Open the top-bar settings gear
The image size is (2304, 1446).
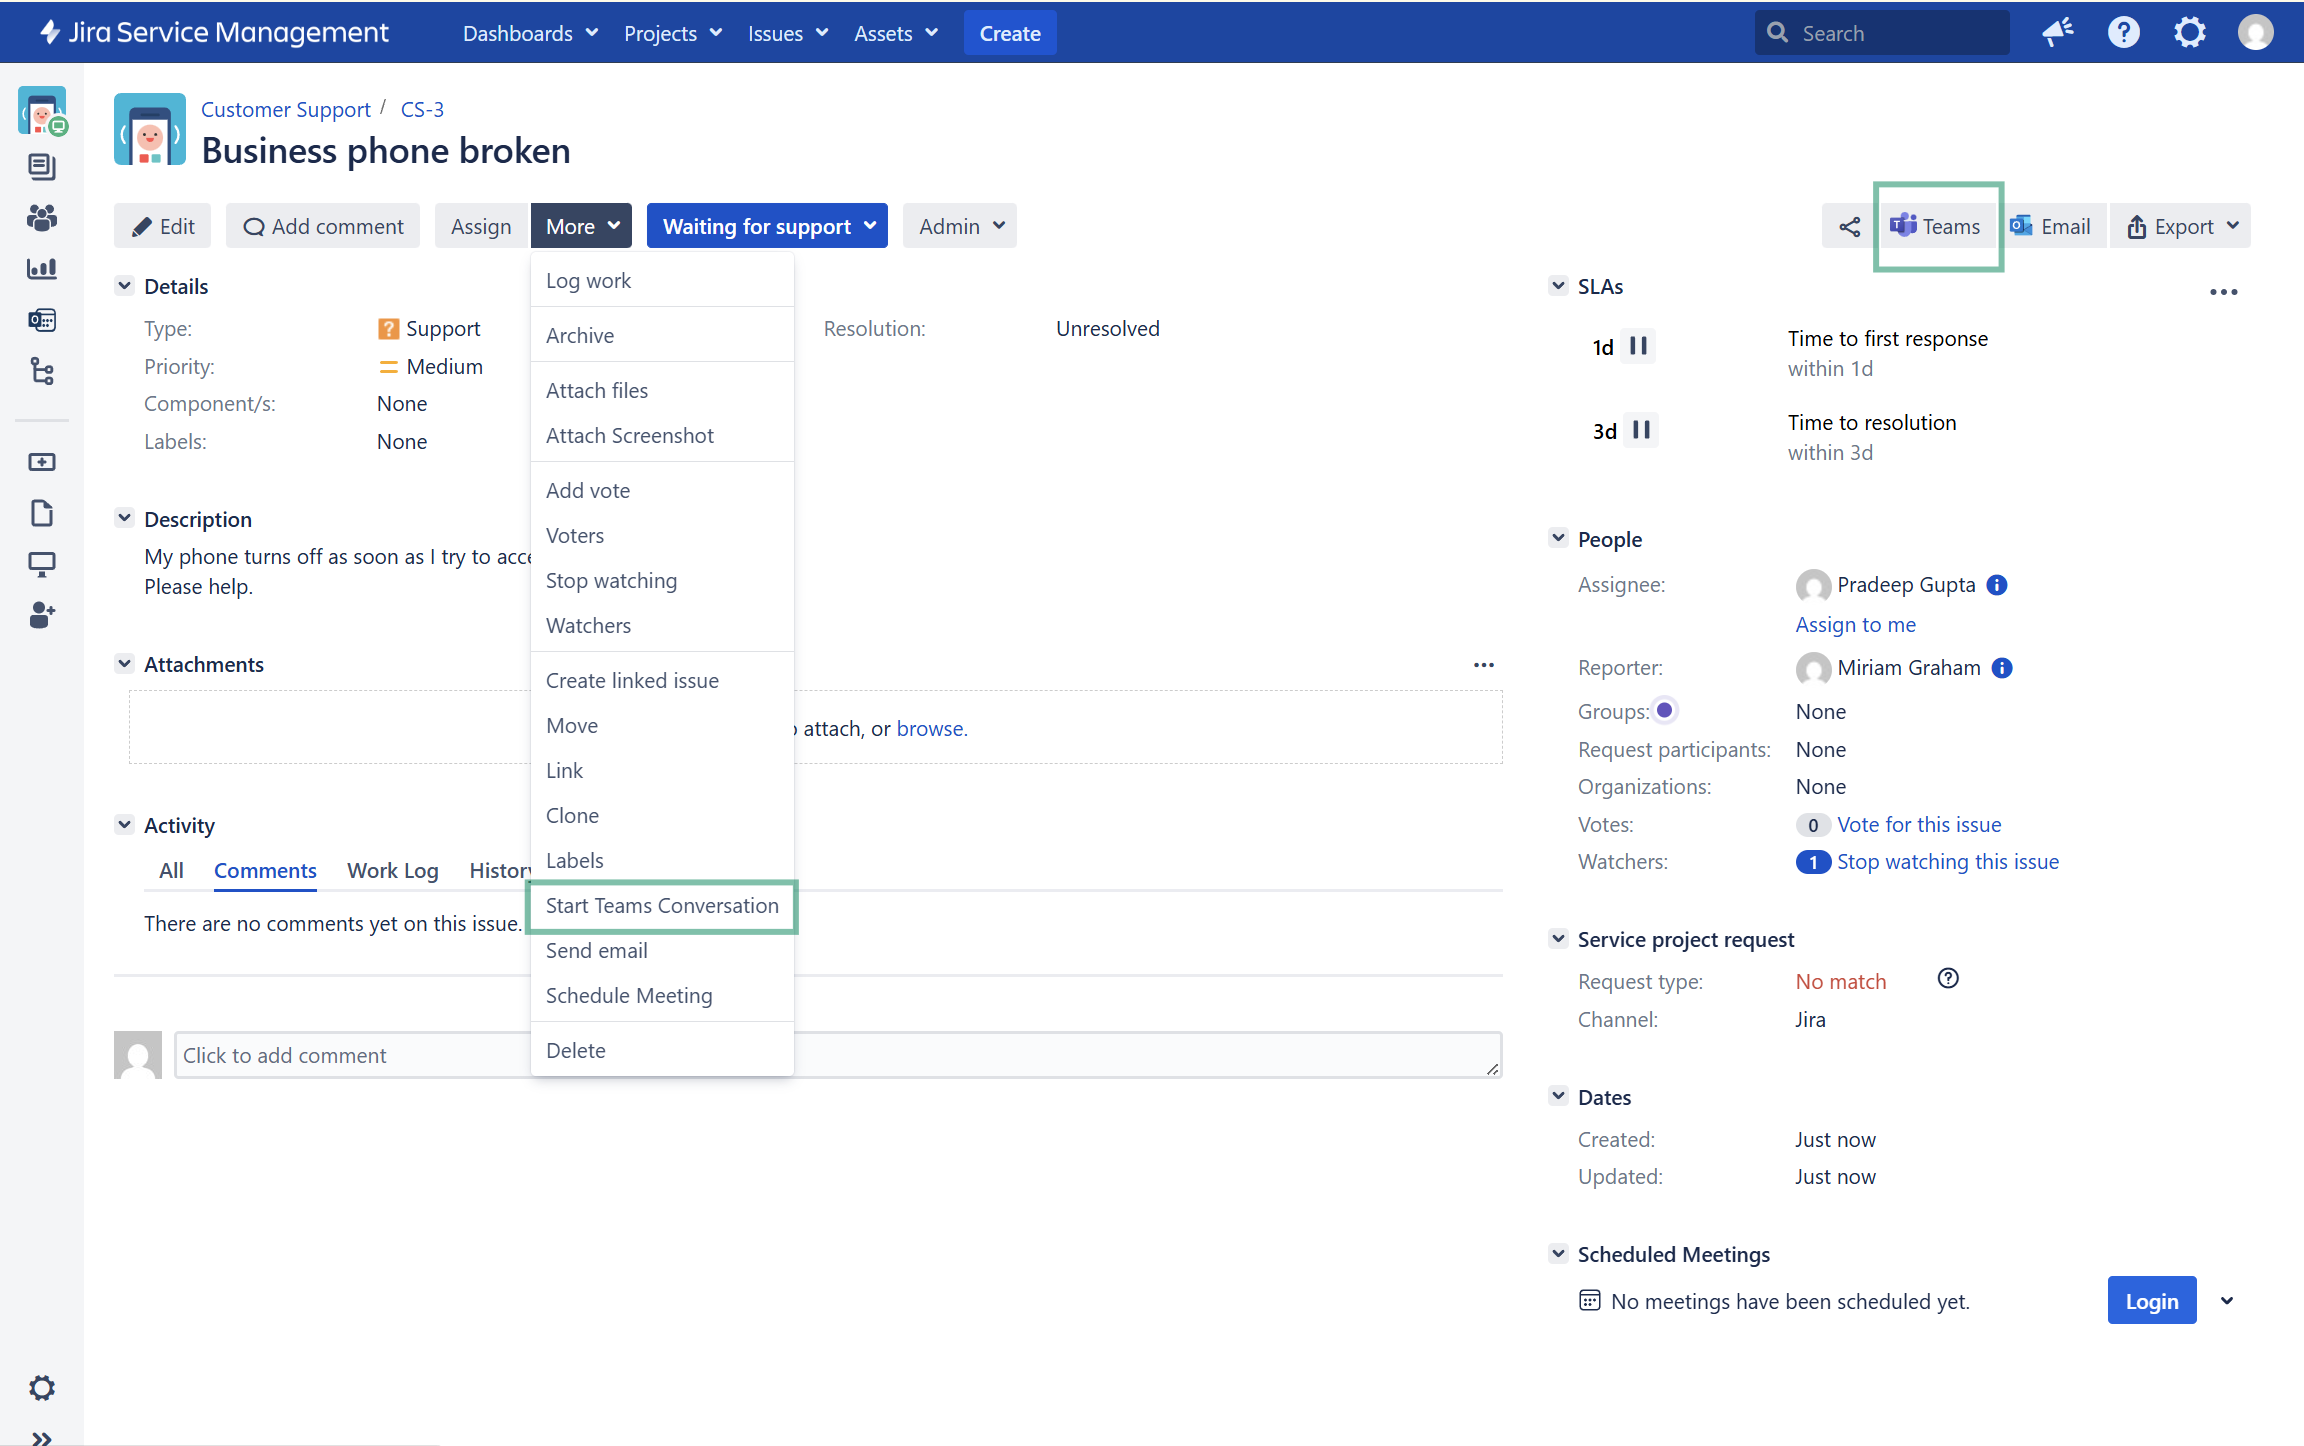point(2189,33)
